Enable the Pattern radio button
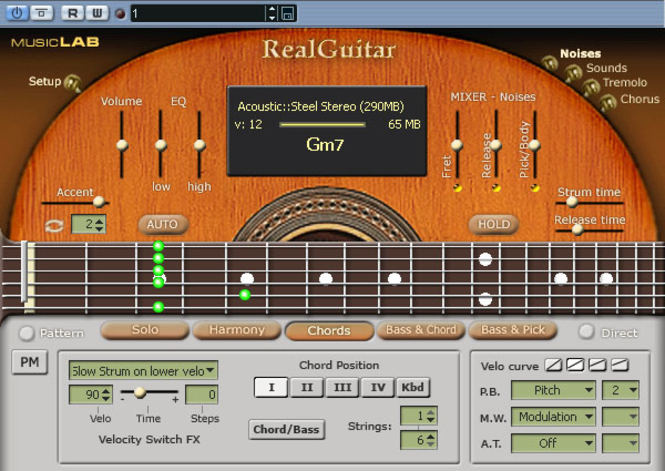Screen dimensions: 665x471 pos(27,333)
